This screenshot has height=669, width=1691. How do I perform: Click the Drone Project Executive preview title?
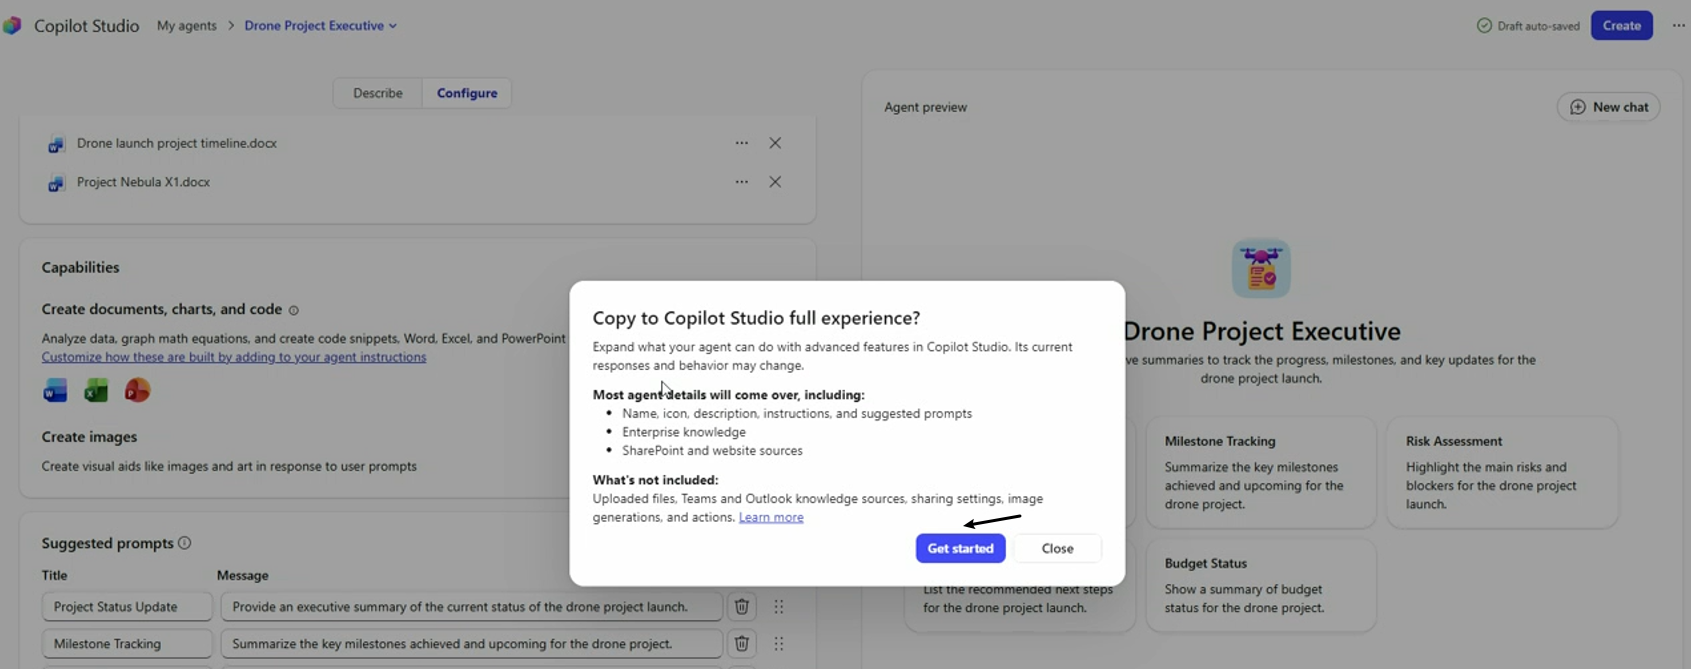point(1262,331)
